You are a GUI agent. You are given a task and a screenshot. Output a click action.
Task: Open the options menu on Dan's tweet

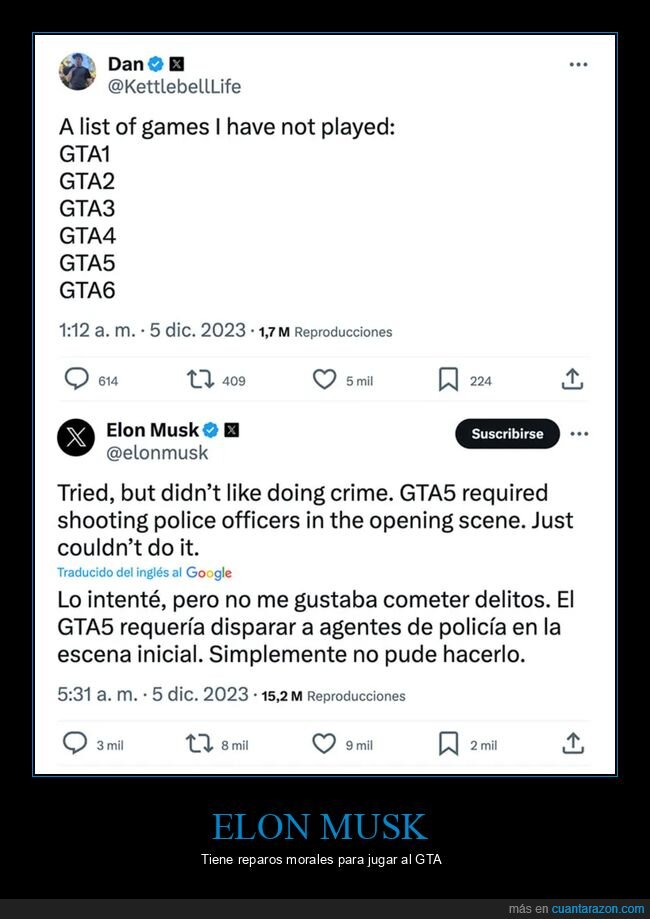click(x=578, y=63)
